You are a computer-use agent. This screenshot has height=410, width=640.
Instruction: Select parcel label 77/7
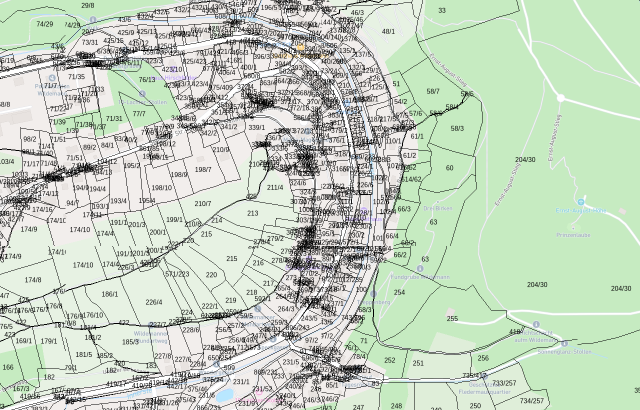point(139,113)
